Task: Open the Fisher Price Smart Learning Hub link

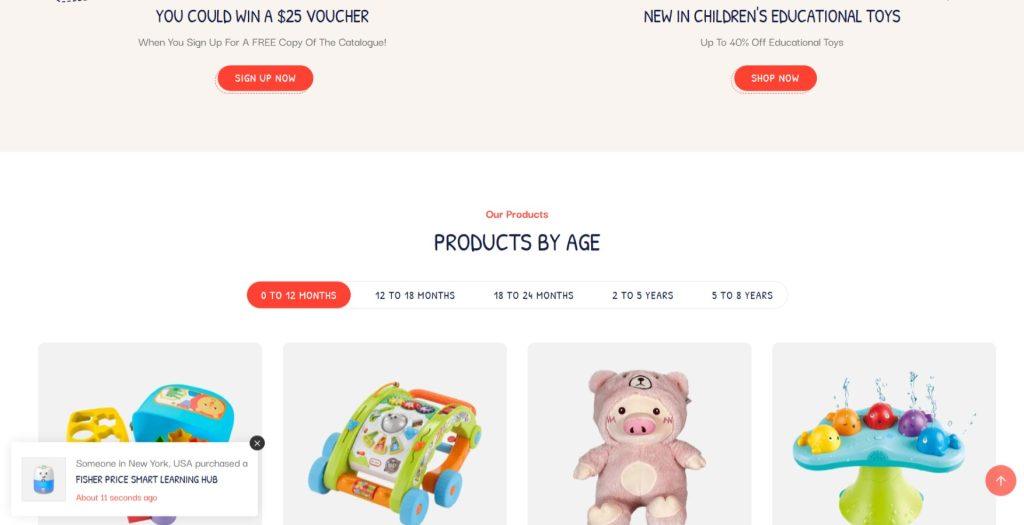Action: 146,479
